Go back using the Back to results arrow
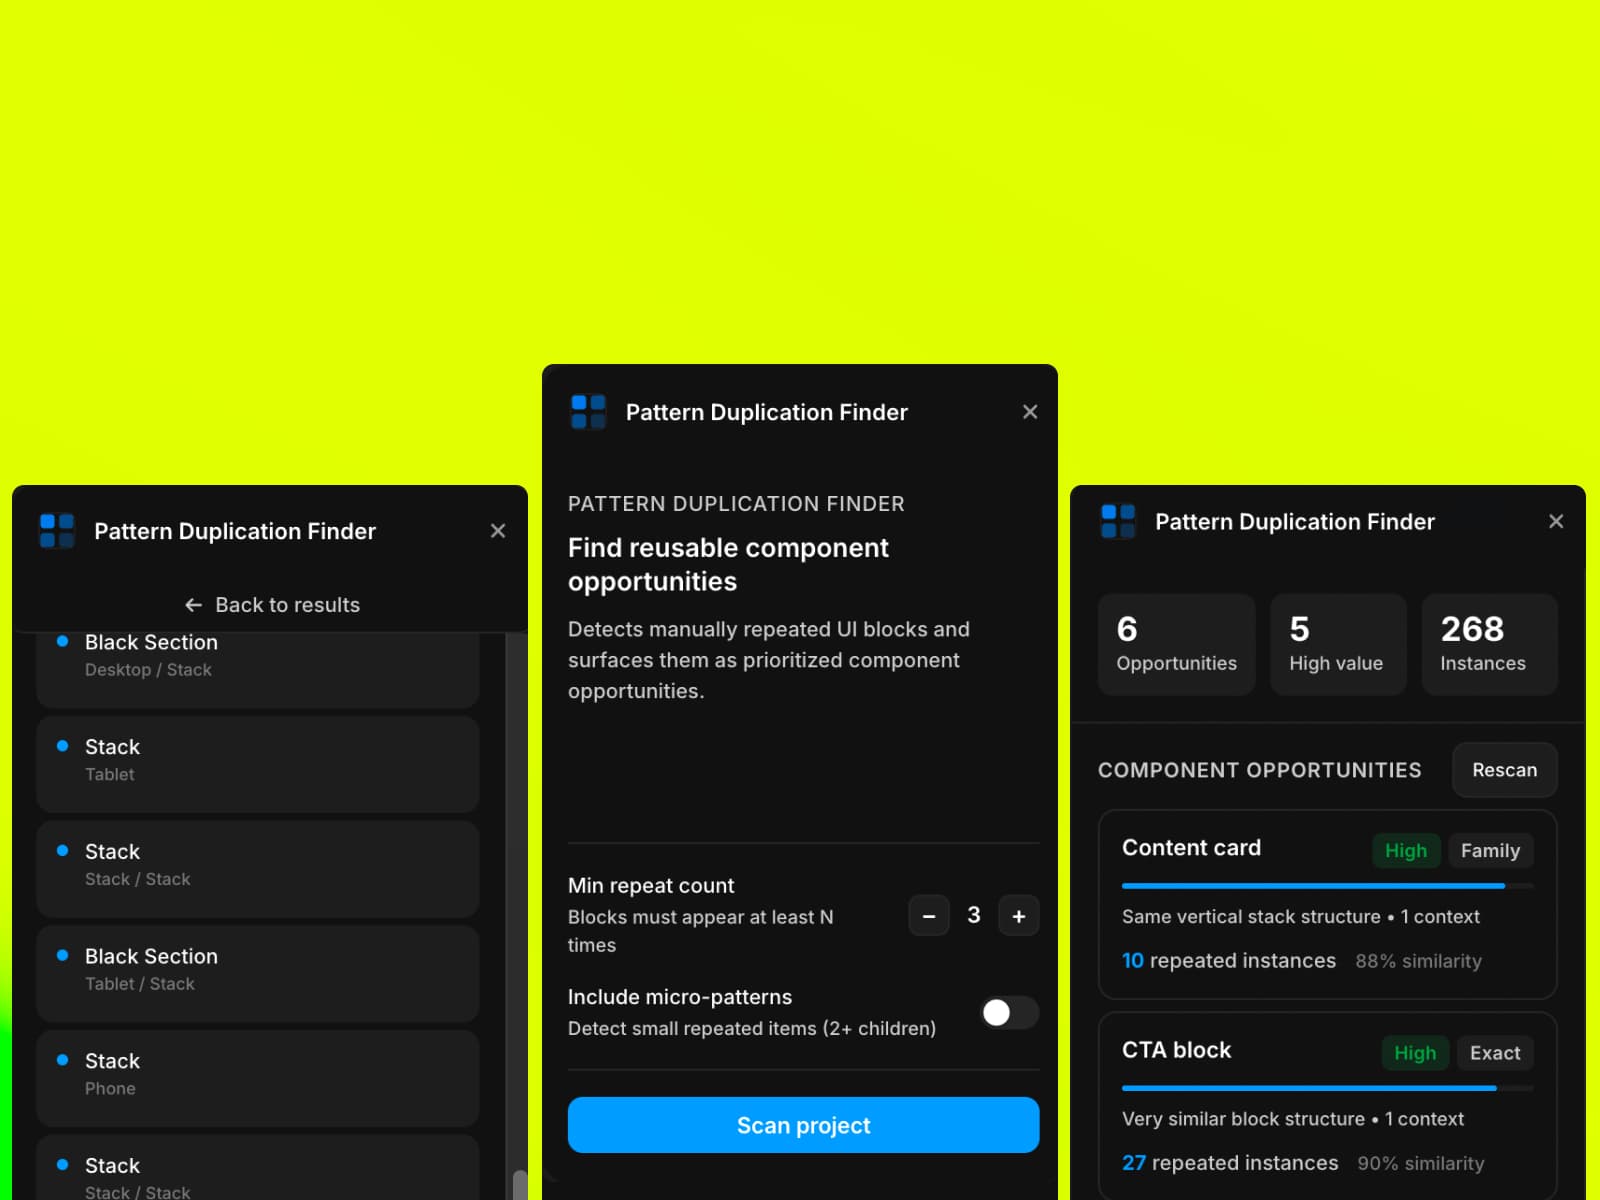The height and width of the screenshot is (1200, 1600). [272, 605]
